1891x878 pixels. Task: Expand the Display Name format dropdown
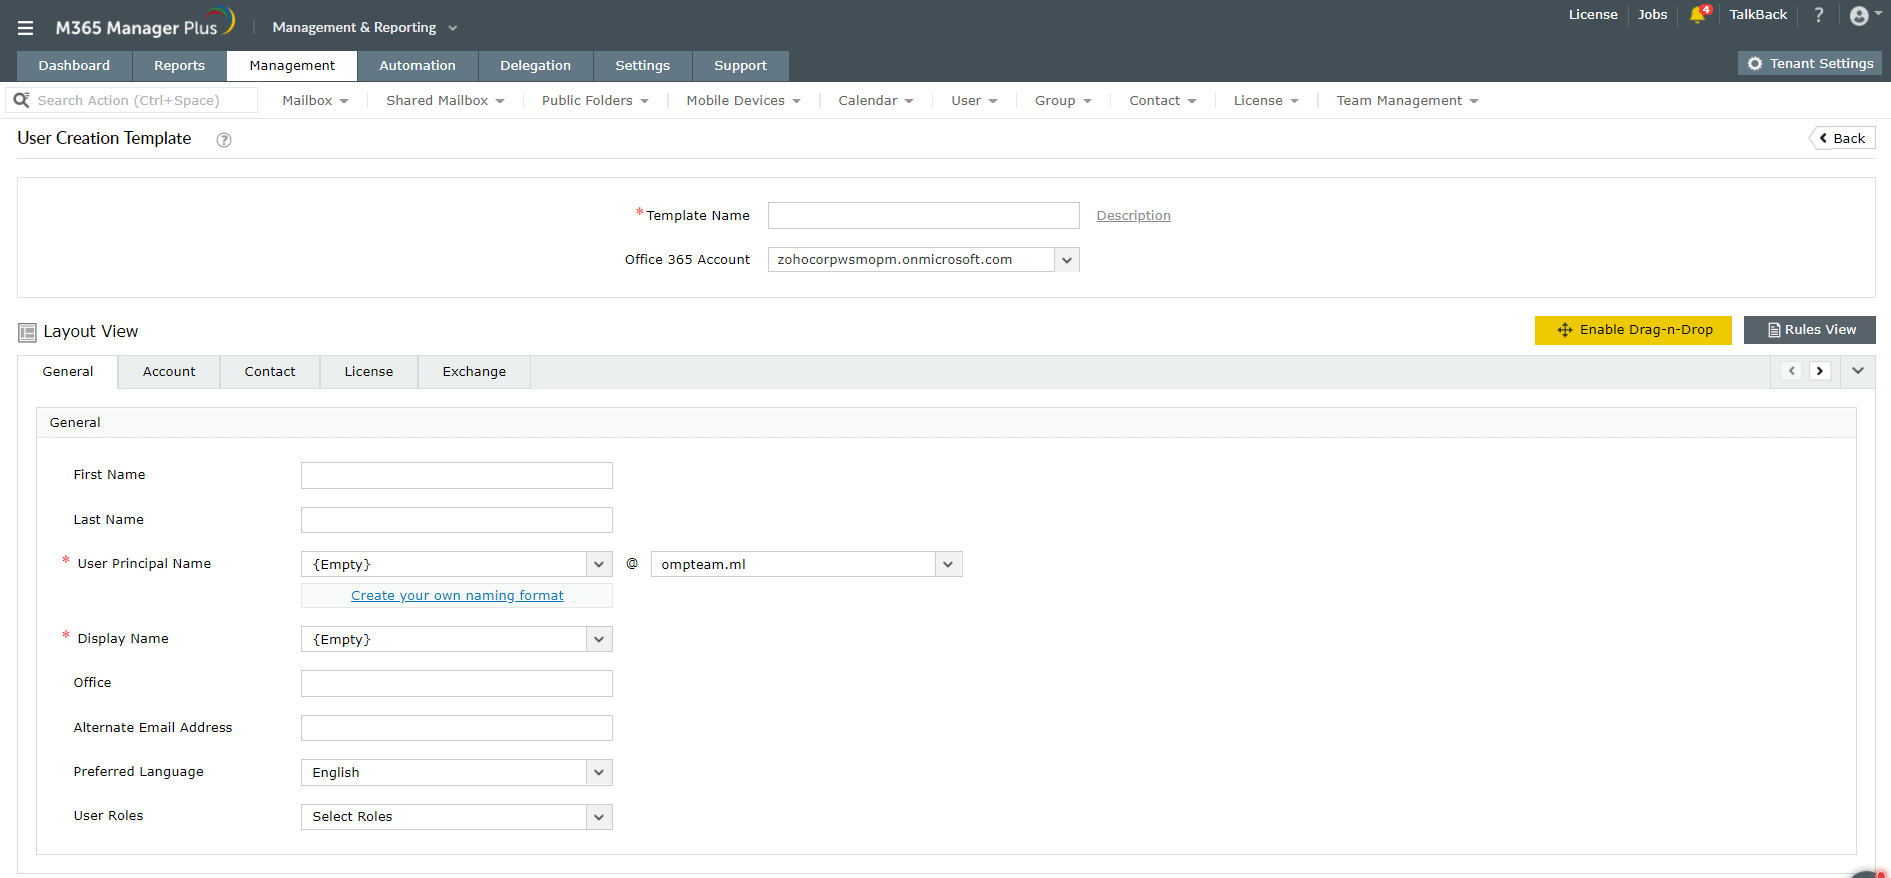click(598, 640)
